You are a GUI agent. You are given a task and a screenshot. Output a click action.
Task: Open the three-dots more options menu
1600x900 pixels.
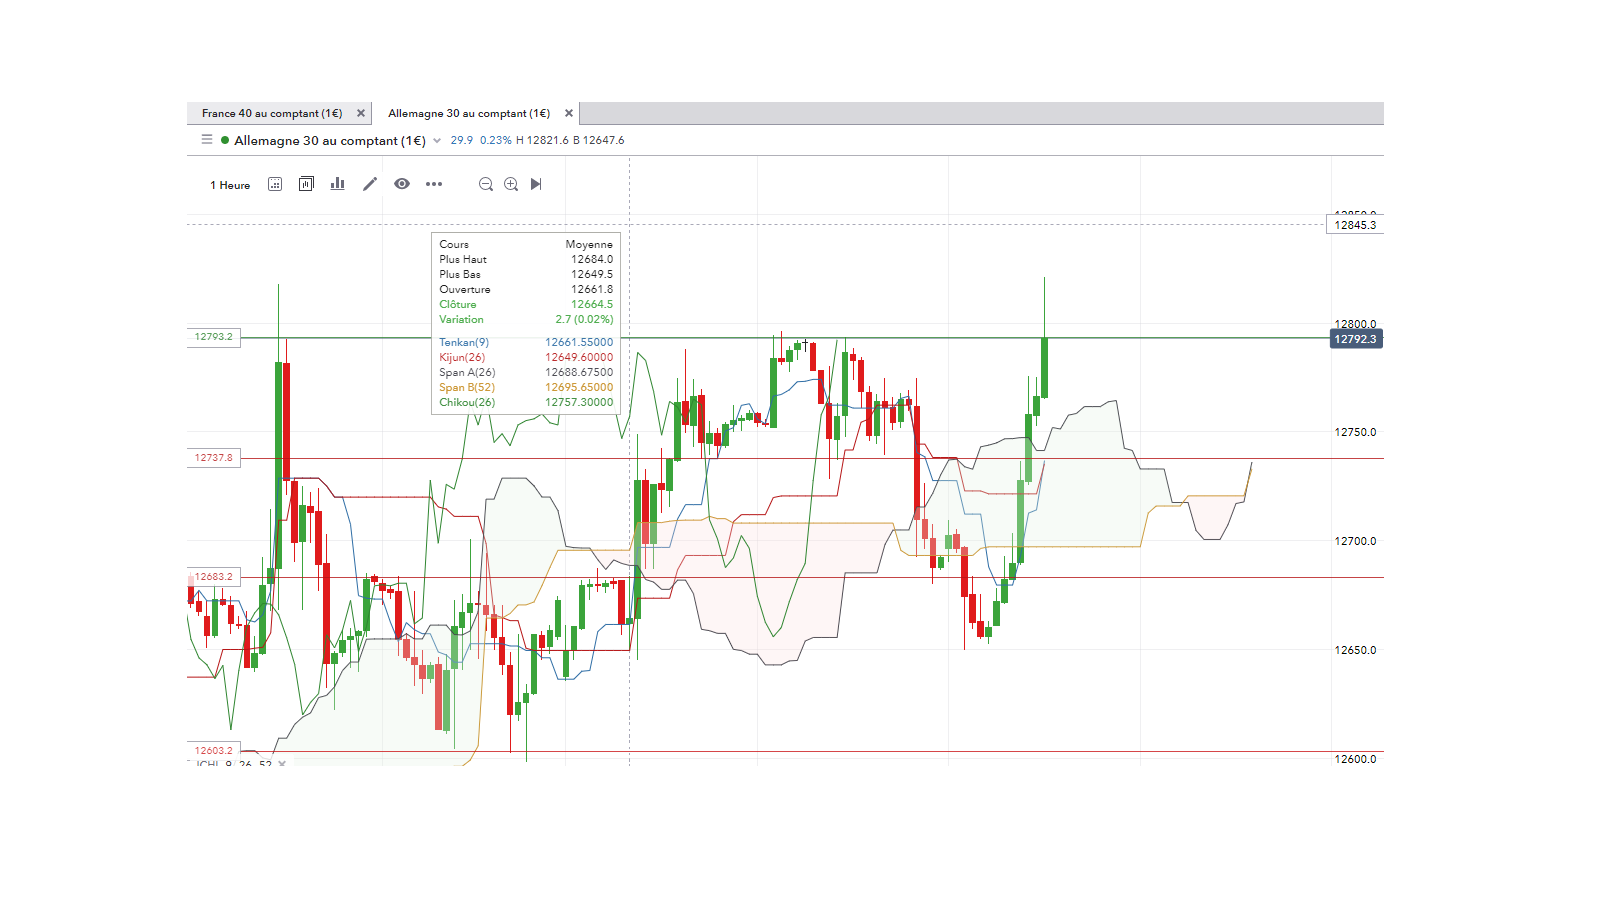coord(434,184)
